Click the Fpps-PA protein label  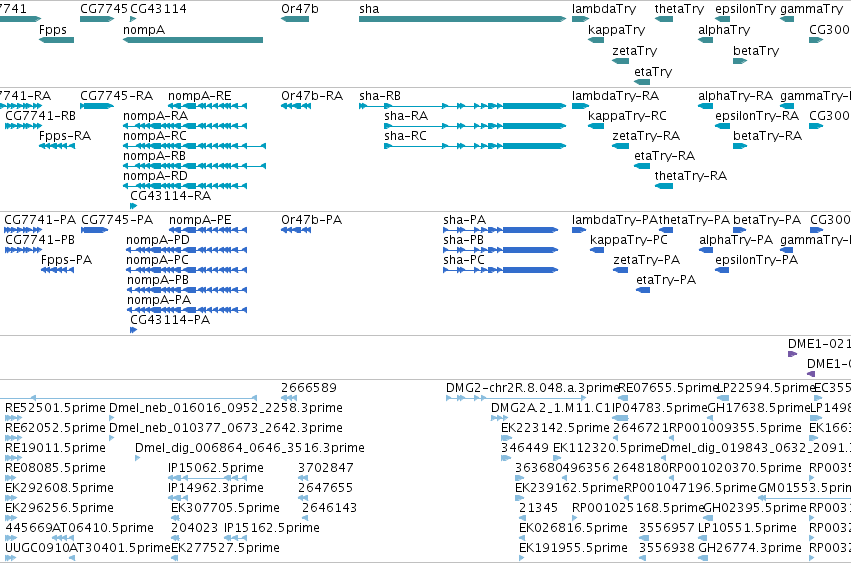[x=67, y=260]
